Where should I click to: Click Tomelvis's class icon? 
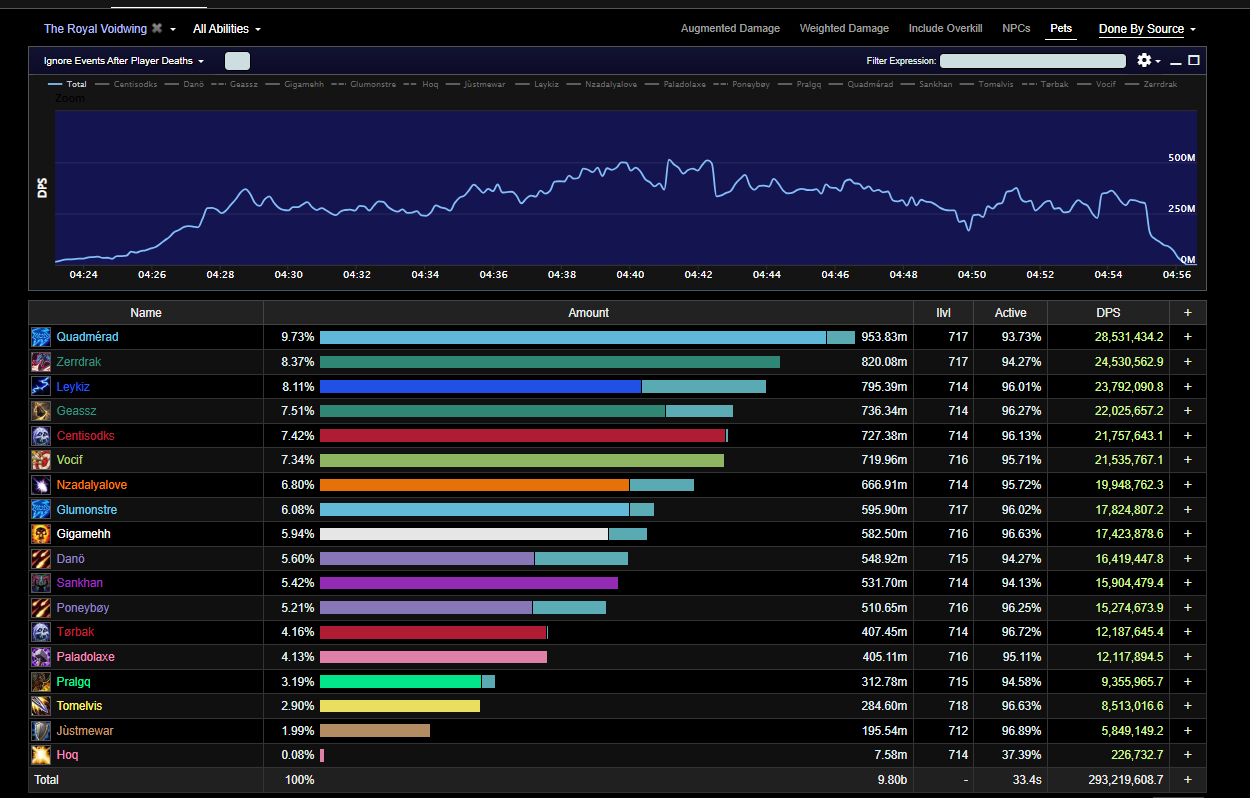[x=41, y=706]
